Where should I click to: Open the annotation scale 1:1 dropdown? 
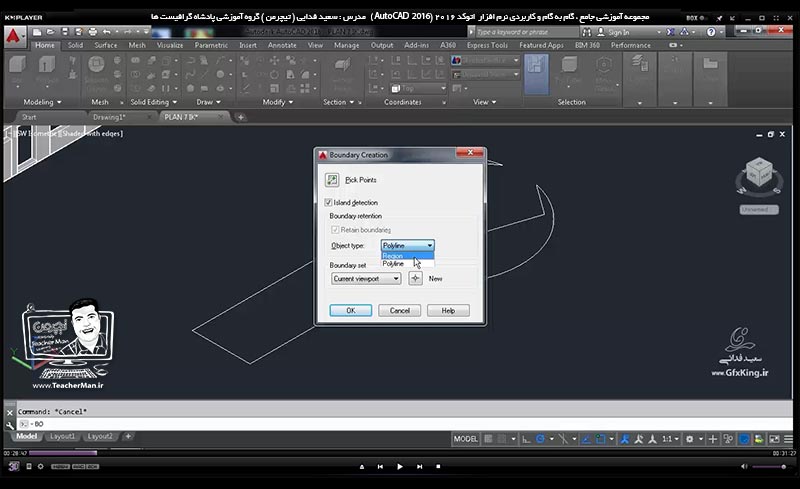point(670,439)
